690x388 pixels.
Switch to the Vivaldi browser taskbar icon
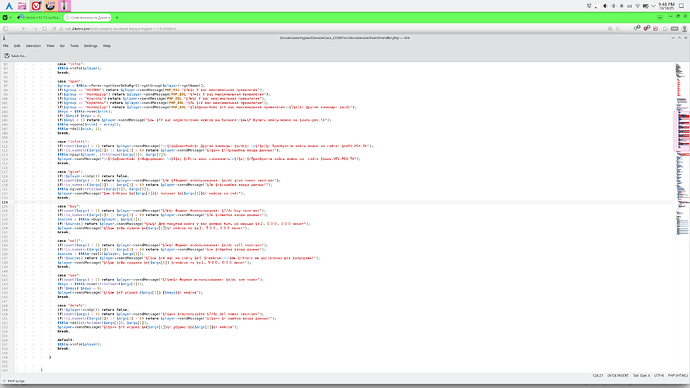[36, 6]
